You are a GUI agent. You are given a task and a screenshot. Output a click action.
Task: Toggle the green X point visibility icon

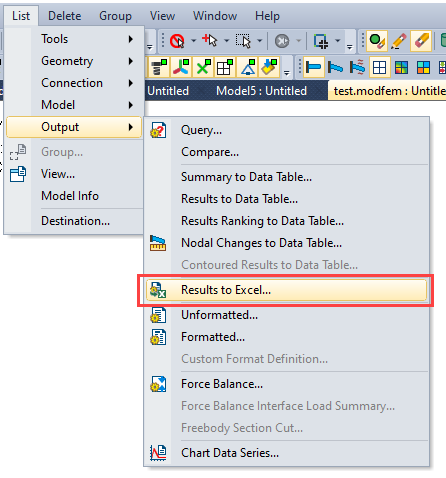click(x=203, y=67)
